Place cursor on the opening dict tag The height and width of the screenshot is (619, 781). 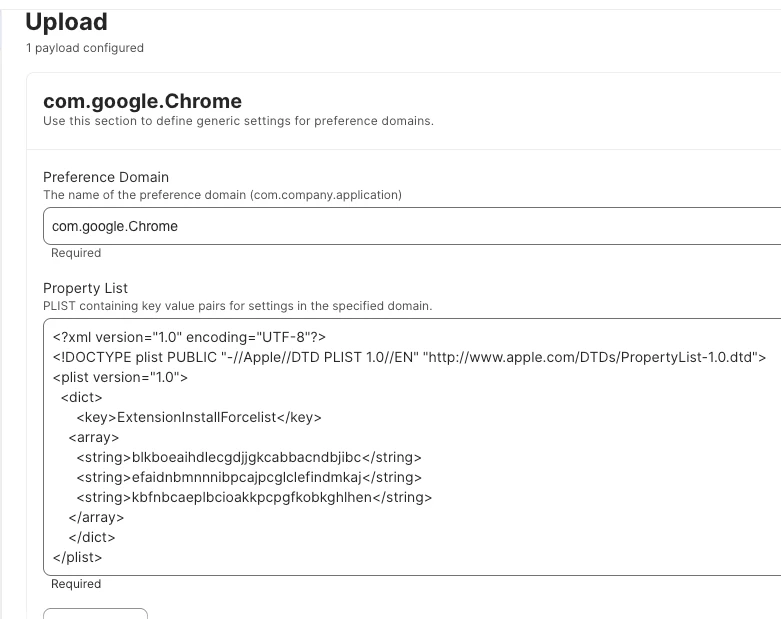click(82, 397)
